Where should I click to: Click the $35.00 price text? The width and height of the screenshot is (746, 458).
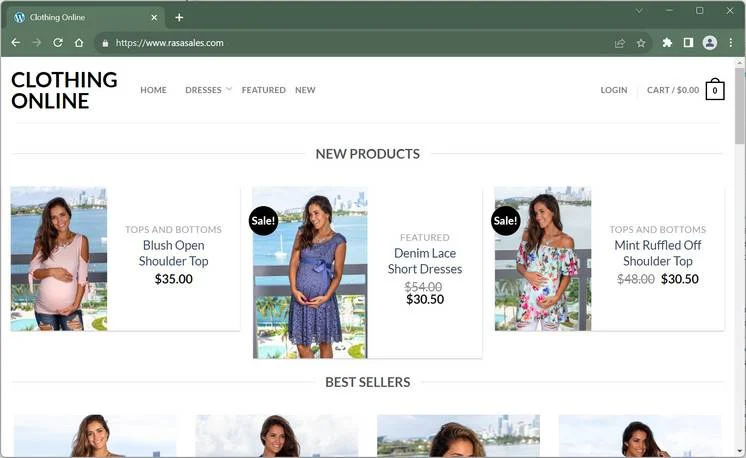[x=174, y=279]
